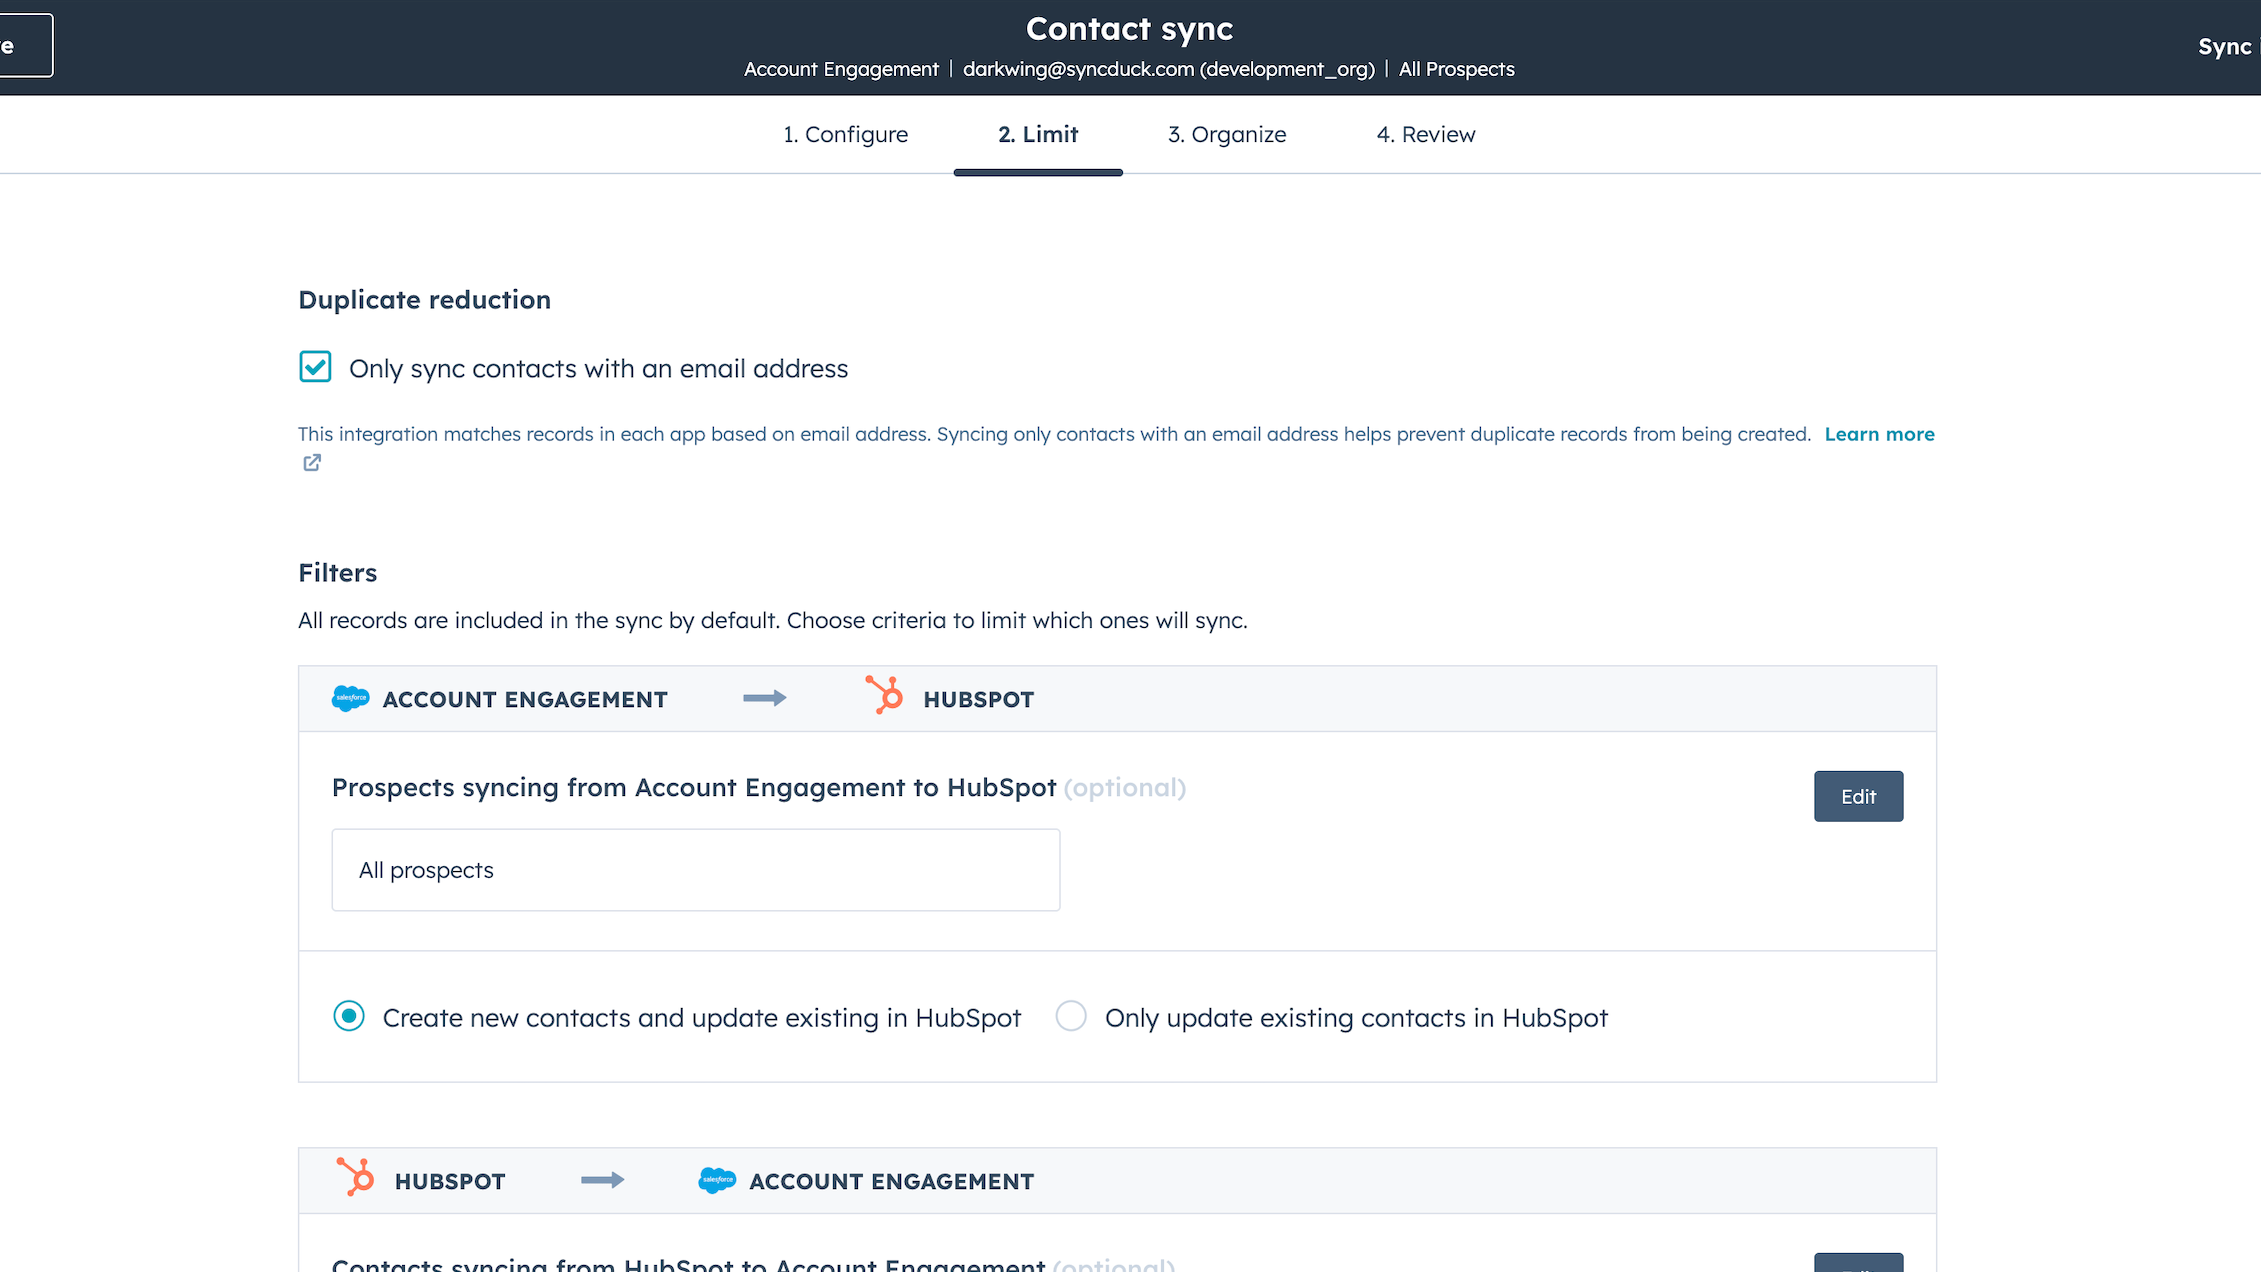Click the Sync button in top right

click(x=2226, y=47)
